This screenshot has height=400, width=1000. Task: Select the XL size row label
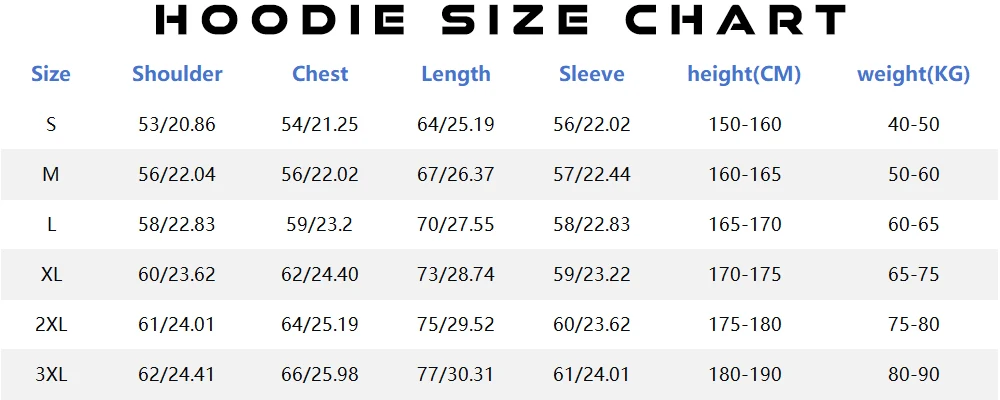coord(51,275)
